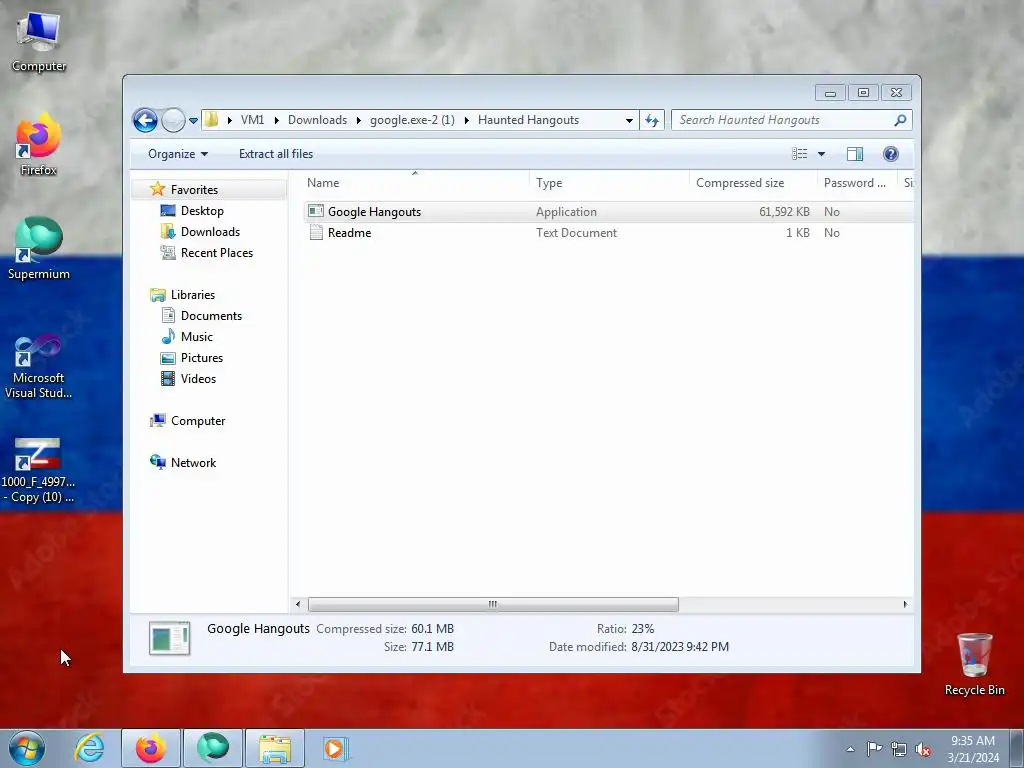The height and width of the screenshot is (768, 1024).
Task: Sort by Compressed size column header
Action: (753, 183)
